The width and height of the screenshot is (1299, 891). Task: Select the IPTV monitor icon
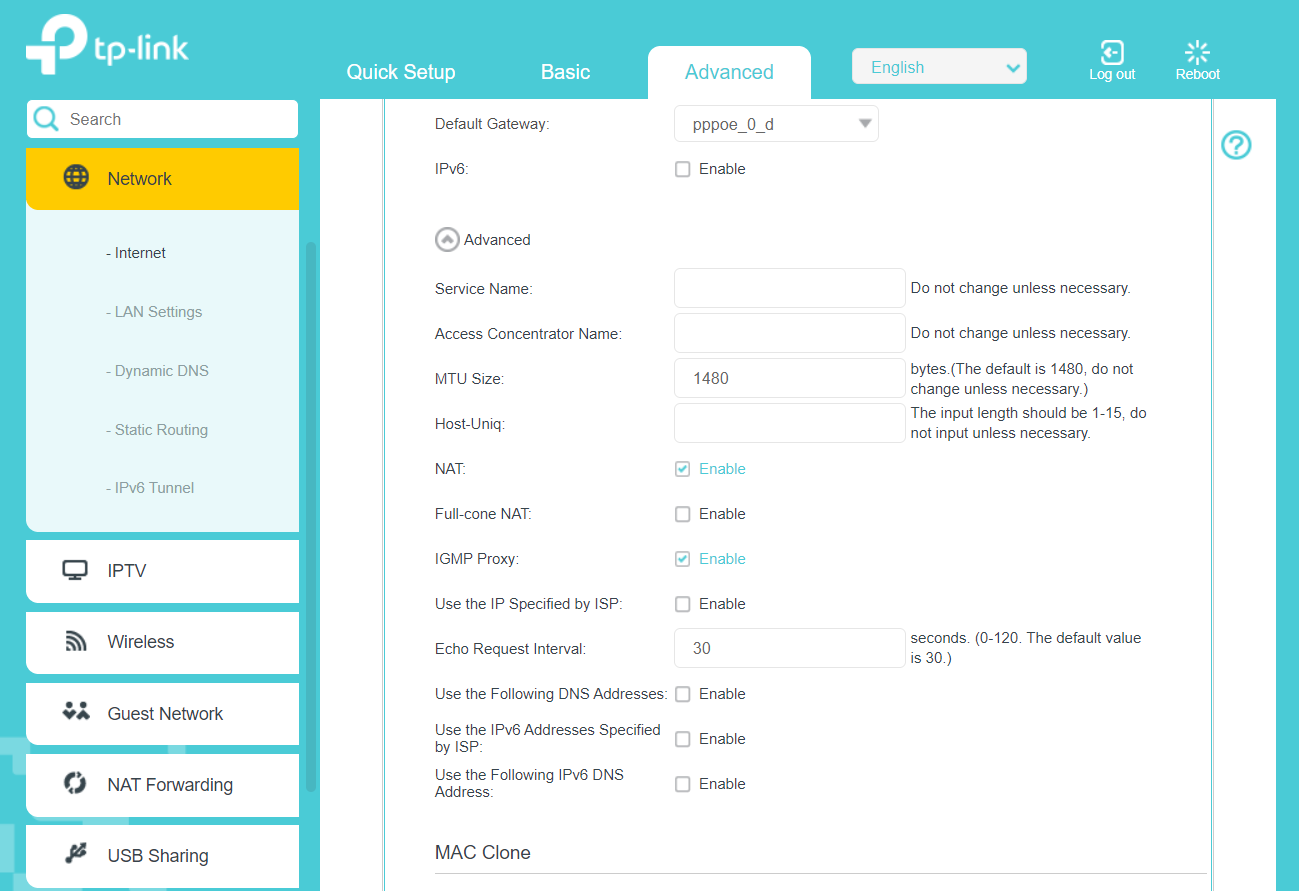pos(74,570)
